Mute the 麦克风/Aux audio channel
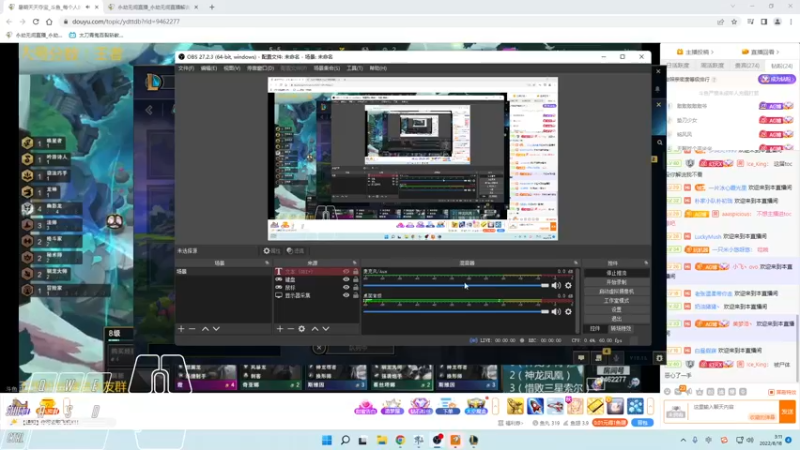The height and width of the screenshot is (450, 800). (x=556, y=285)
